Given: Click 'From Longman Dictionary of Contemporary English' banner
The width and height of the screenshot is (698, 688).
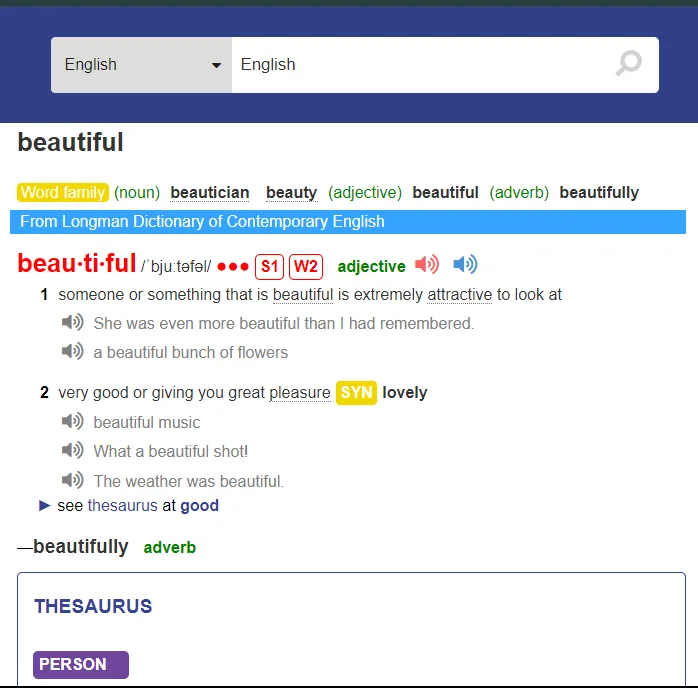Looking at the screenshot, I should coord(348,222).
